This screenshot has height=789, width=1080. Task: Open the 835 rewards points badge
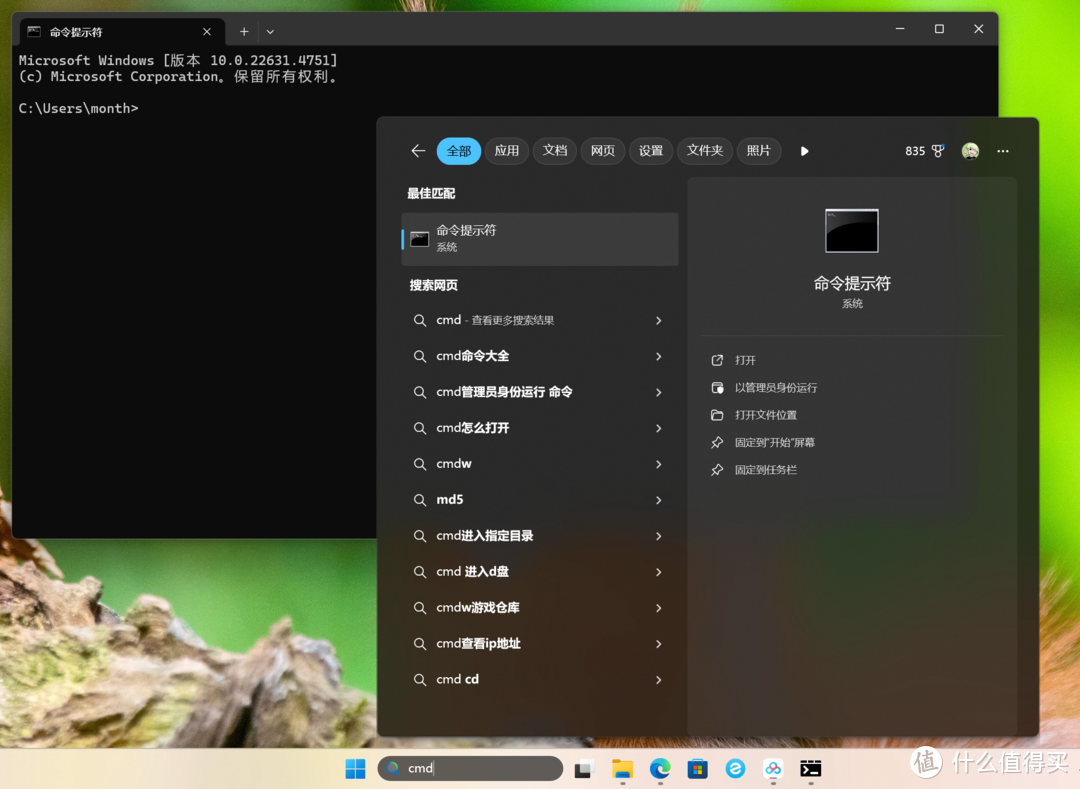(x=924, y=151)
